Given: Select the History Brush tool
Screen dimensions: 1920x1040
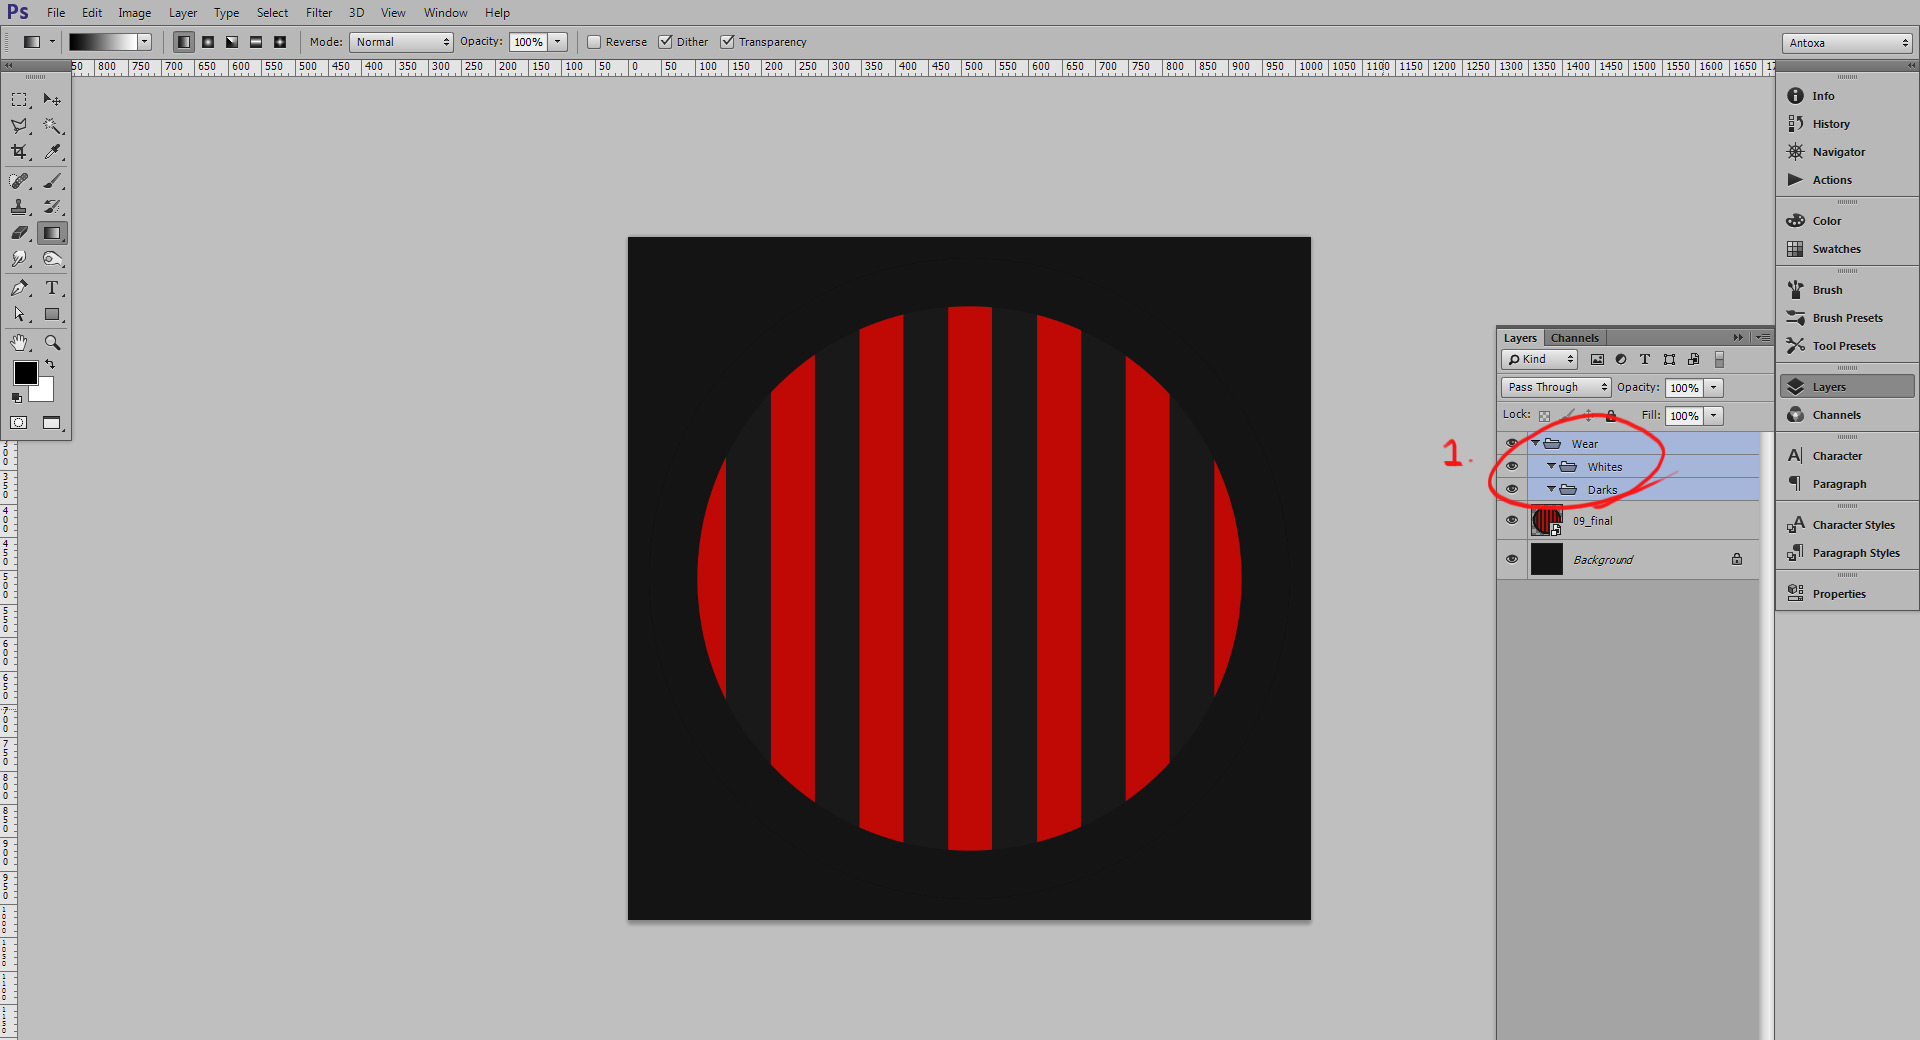Looking at the screenshot, I should tap(52, 207).
